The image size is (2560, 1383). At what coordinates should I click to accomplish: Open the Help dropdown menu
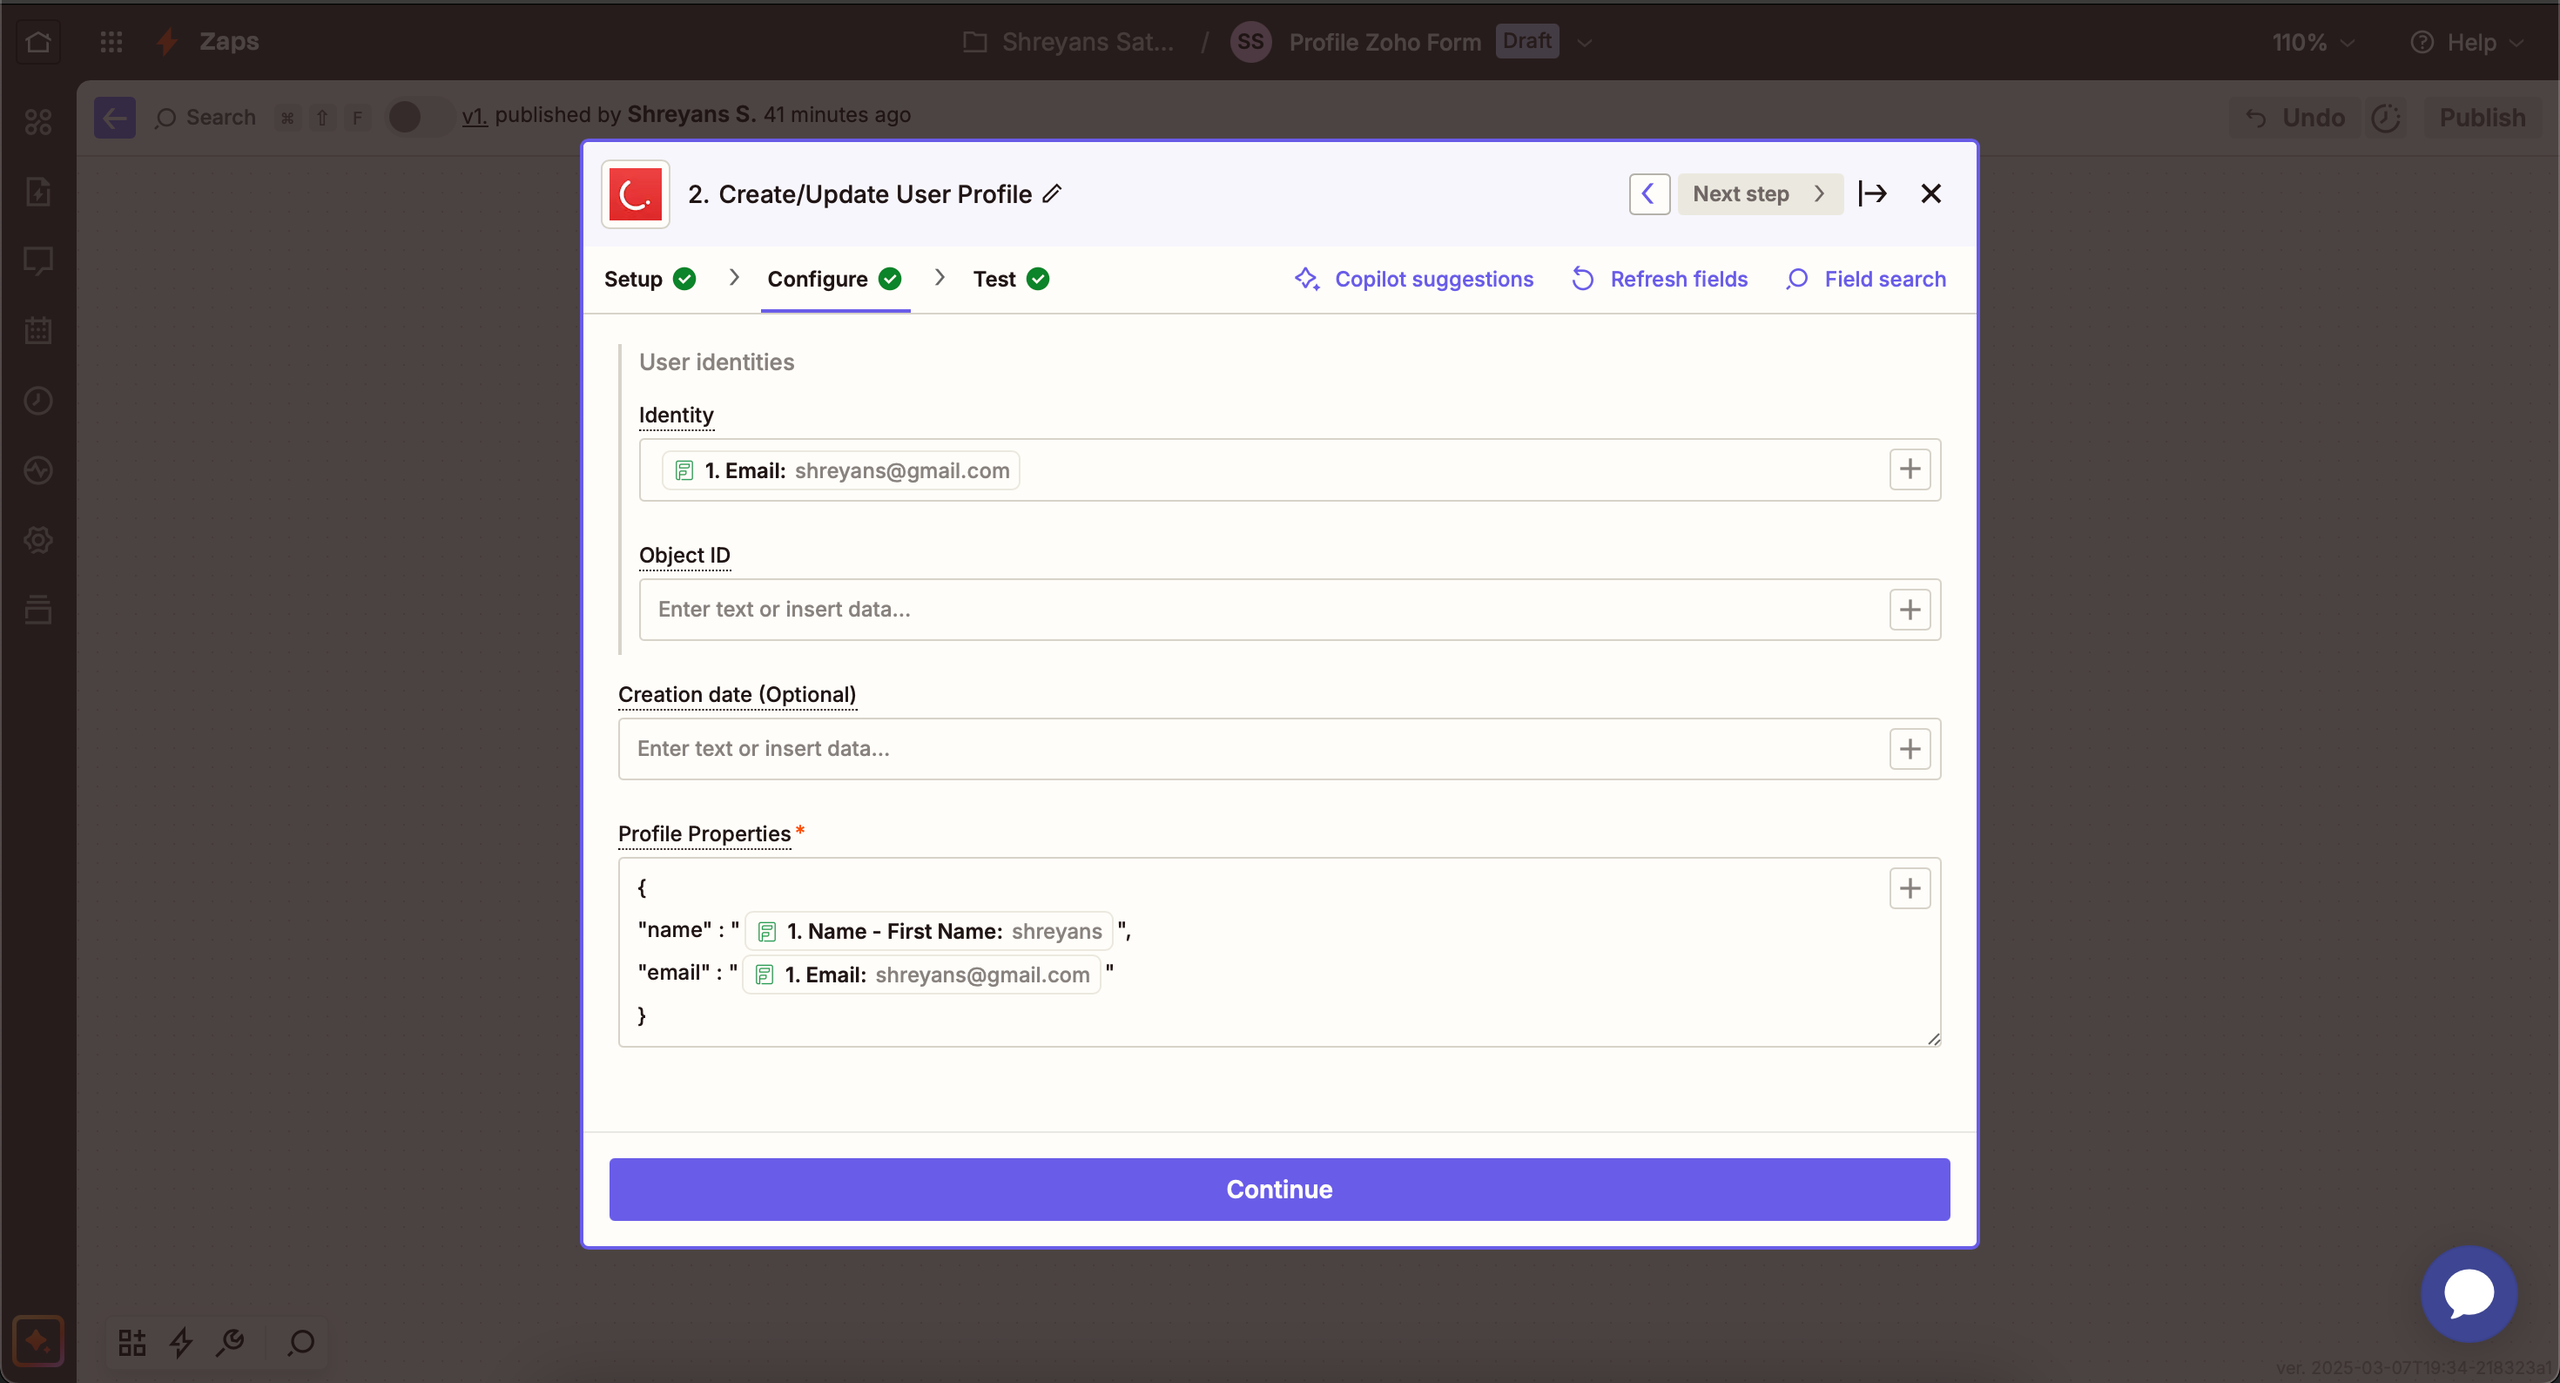tap(2467, 42)
